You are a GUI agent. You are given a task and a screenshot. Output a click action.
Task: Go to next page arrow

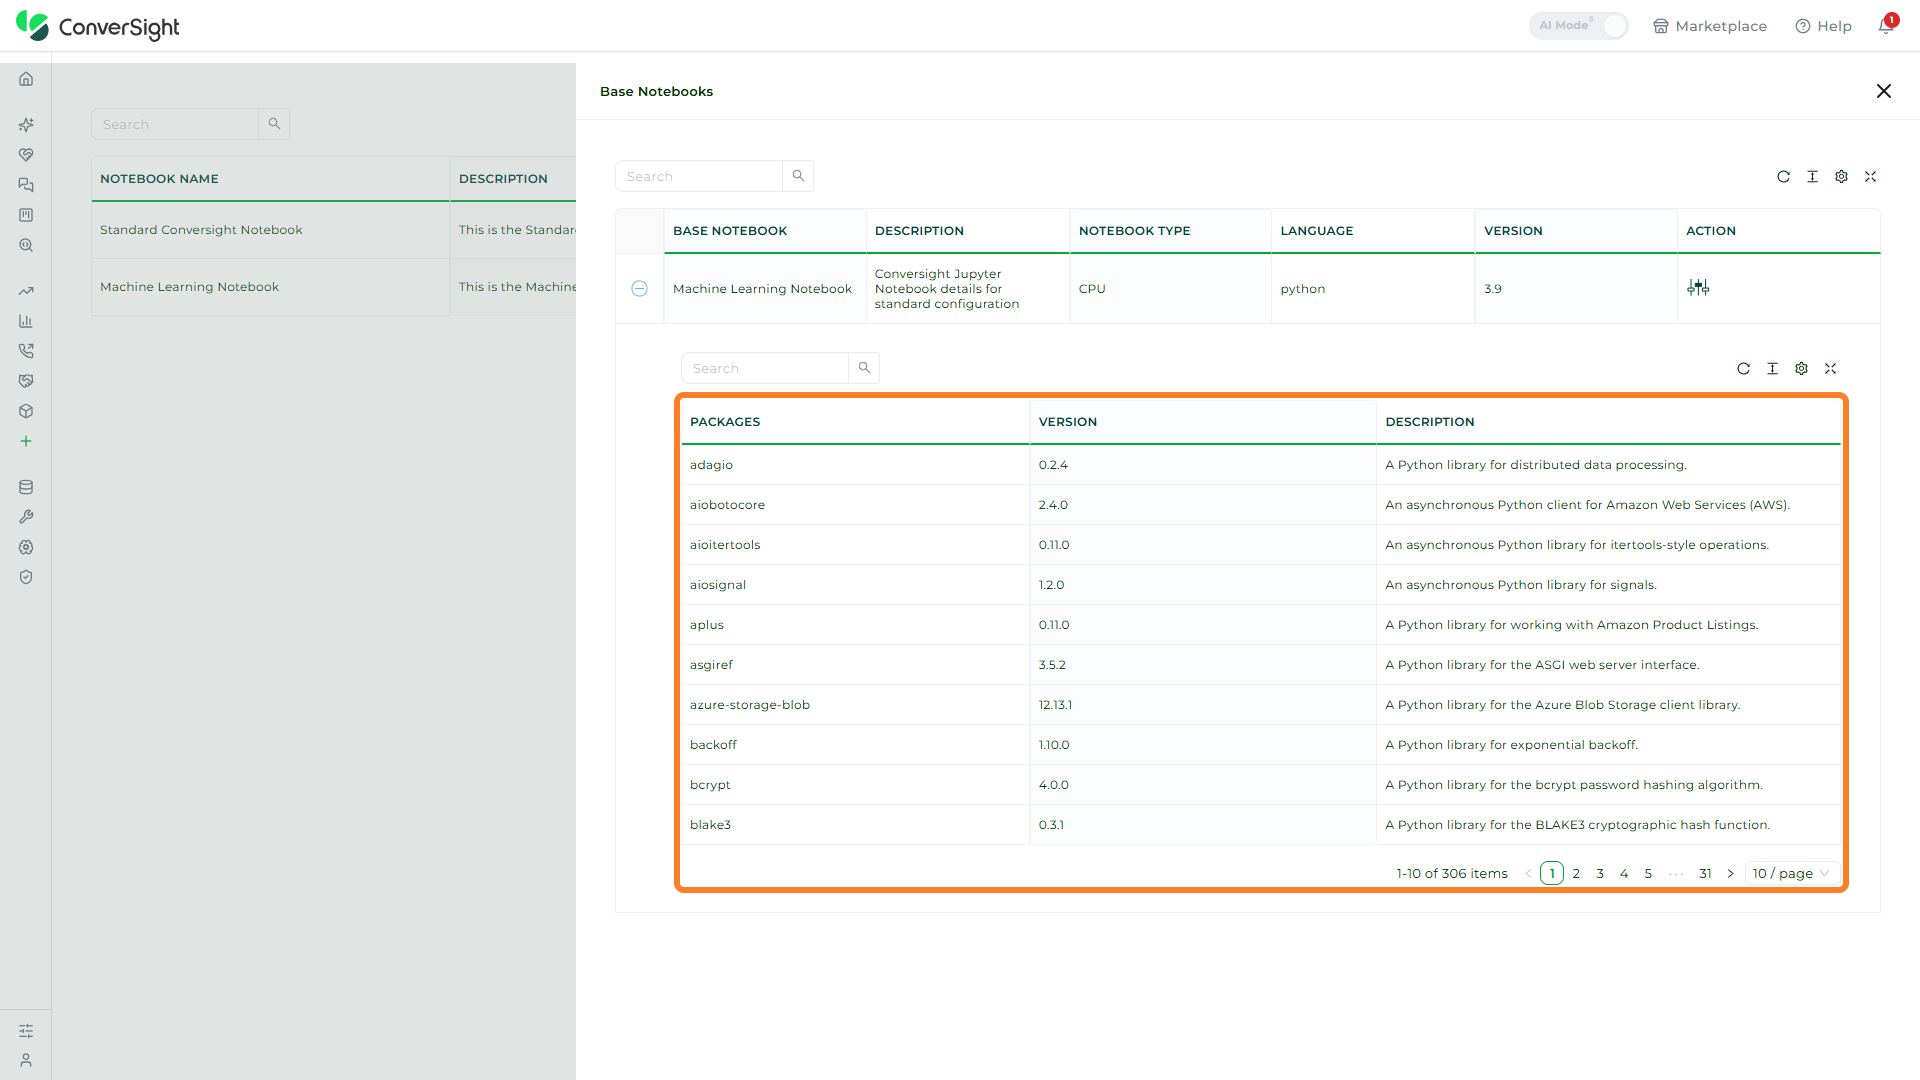click(1730, 873)
